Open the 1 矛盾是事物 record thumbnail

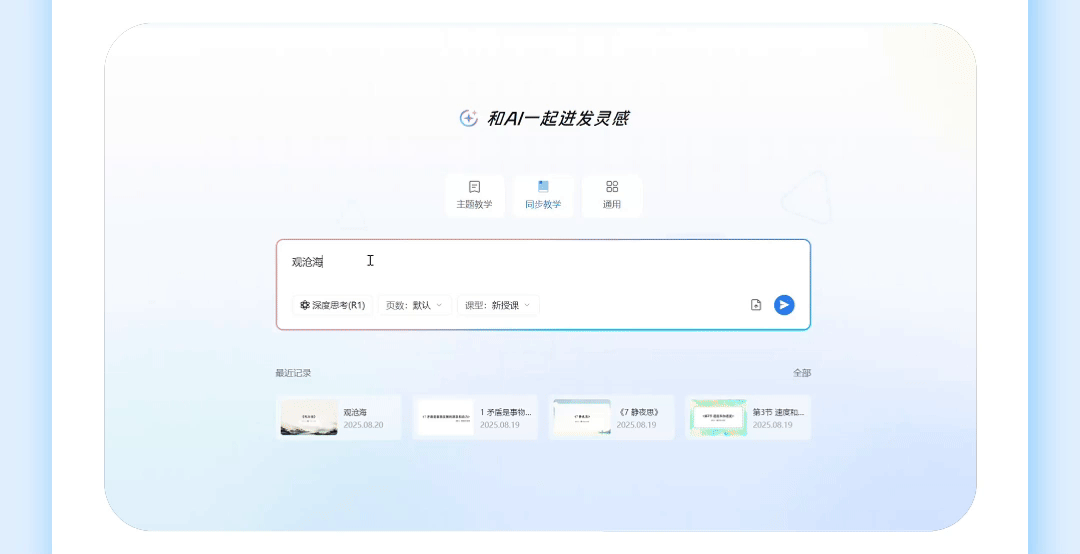pyautogui.click(x=446, y=418)
